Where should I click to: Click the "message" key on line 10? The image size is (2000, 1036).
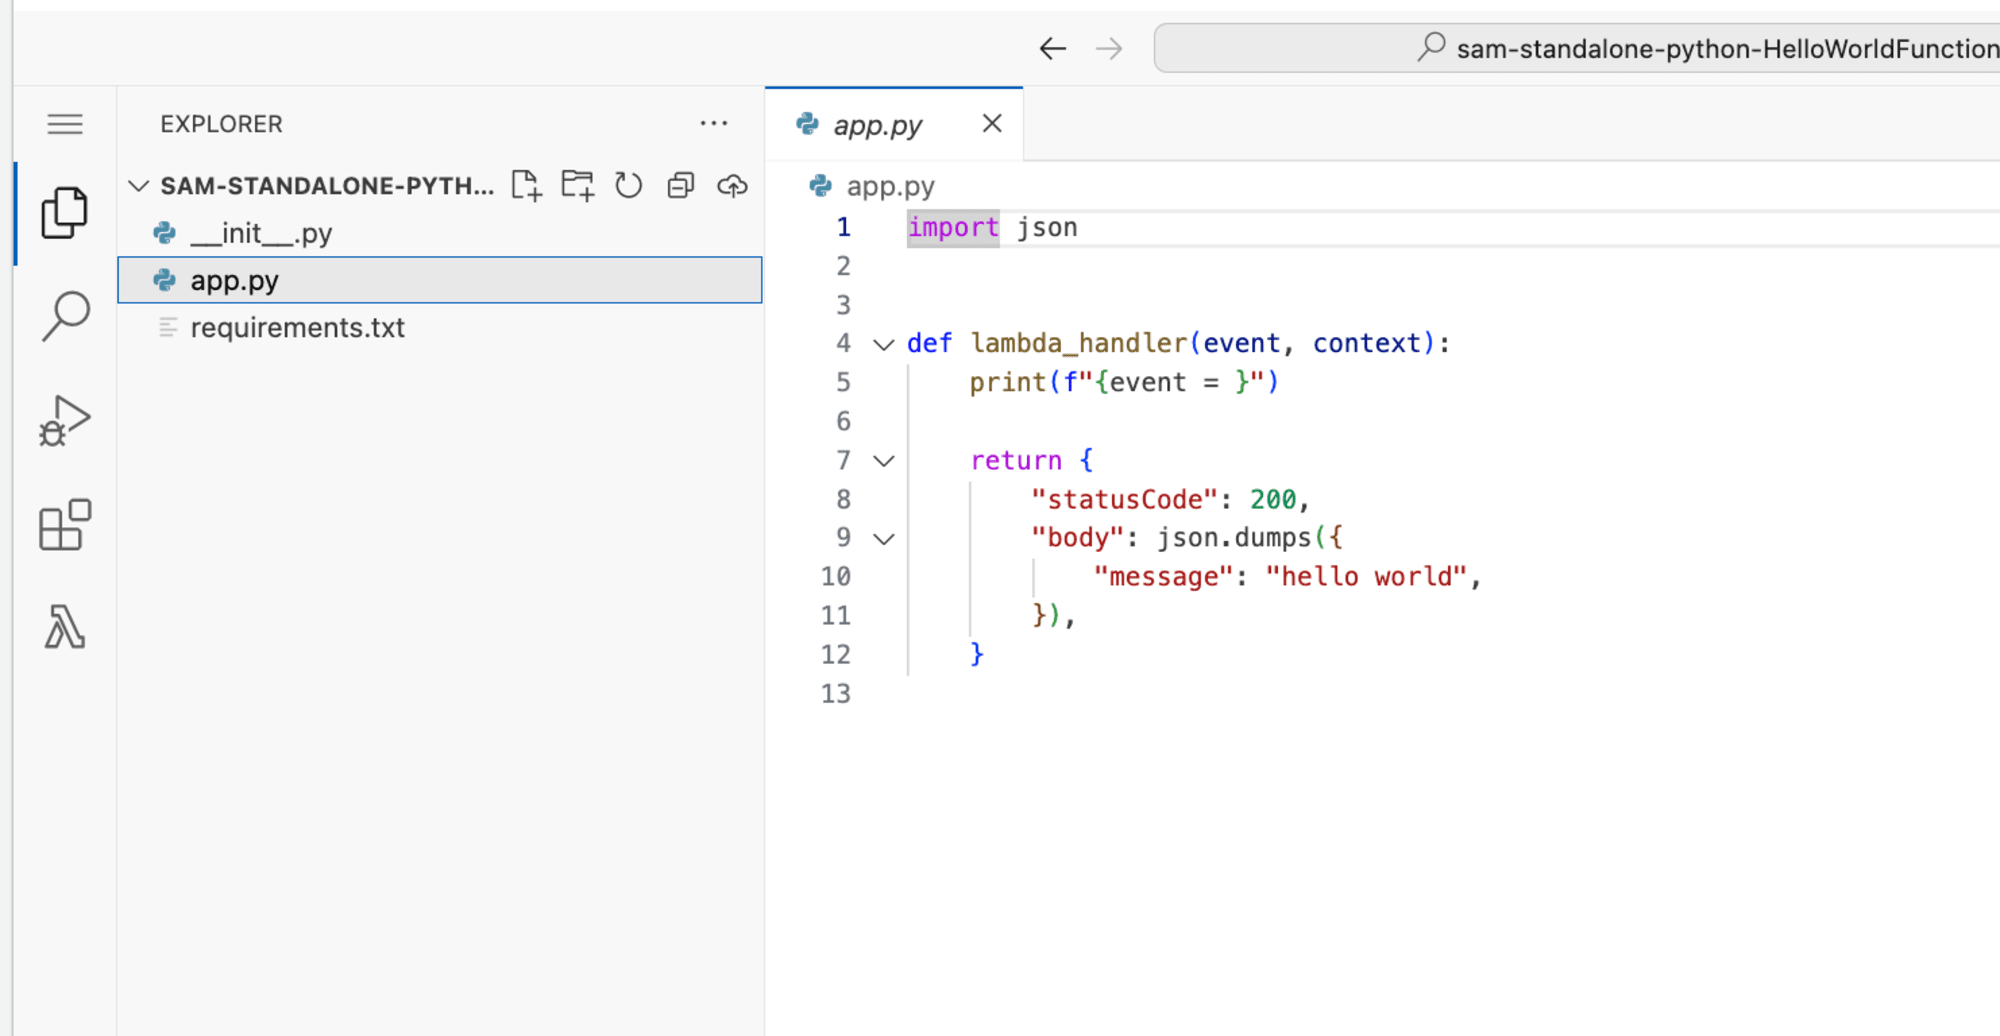click(x=1163, y=577)
